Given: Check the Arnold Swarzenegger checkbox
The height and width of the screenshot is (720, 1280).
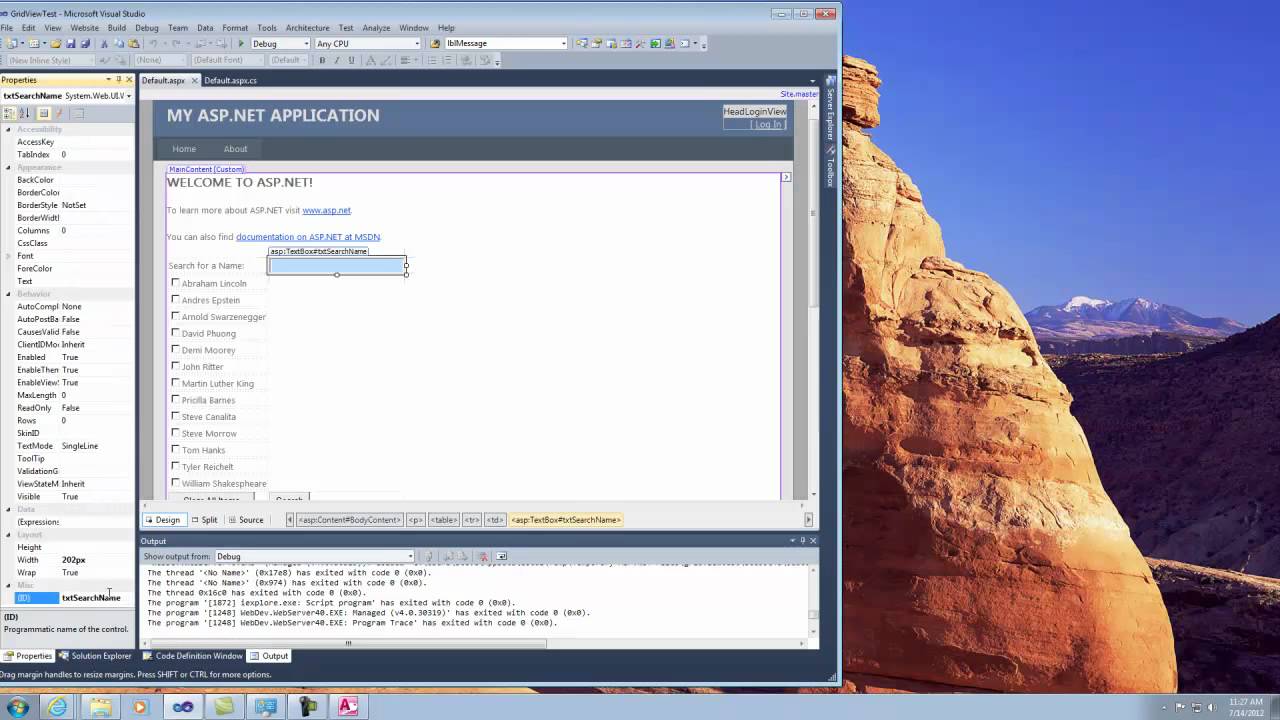Looking at the screenshot, I should coord(175,316).
